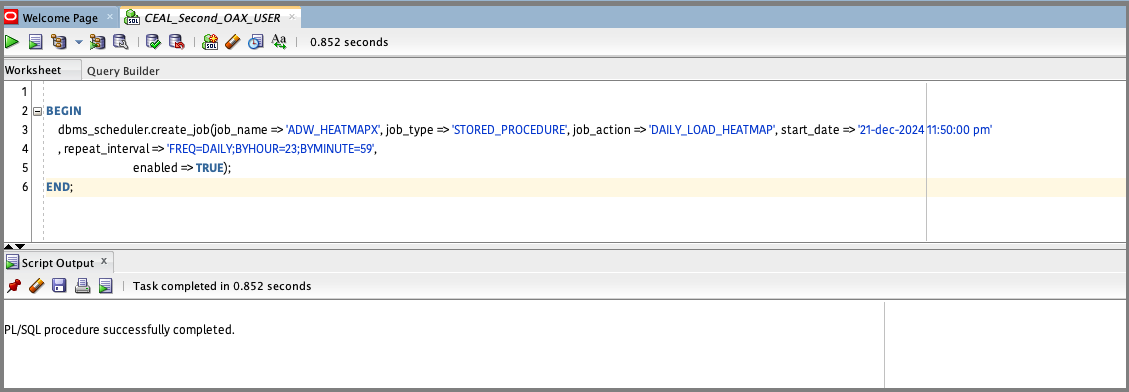Viewport: 1129px width, 392px height.
Task: Open the Explain Plan dropdown arrow
Action: [x=78, y=42]
